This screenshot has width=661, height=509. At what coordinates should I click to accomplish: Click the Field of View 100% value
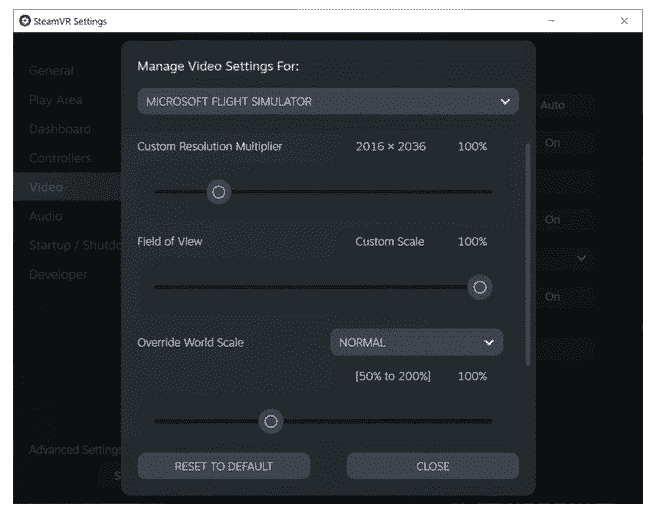pyautogui.click(x=473, y=242)
